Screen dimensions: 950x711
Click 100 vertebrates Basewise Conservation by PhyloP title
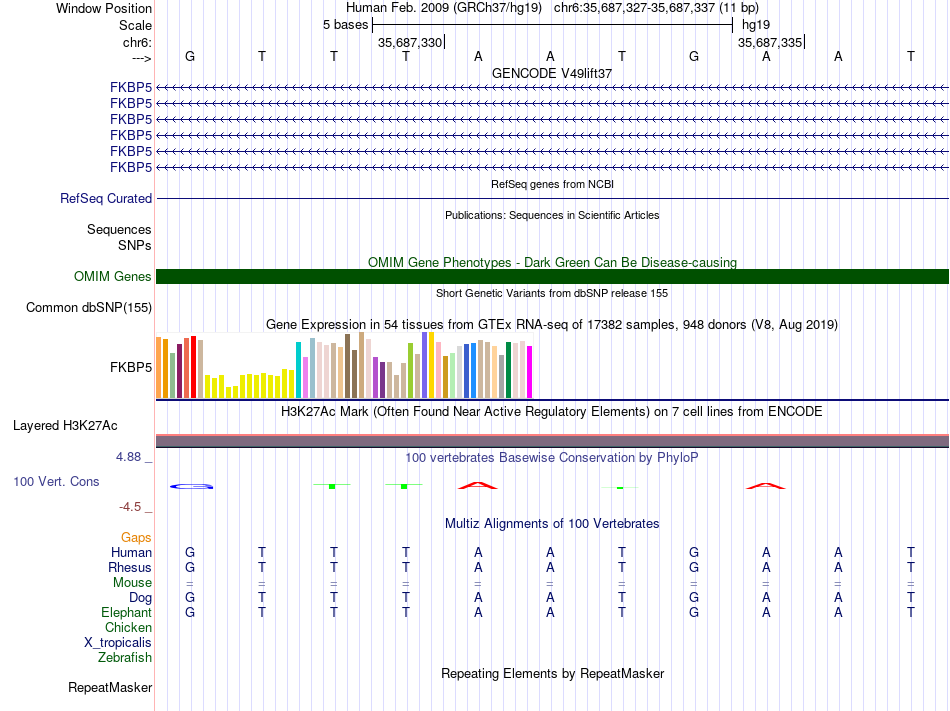pos(551,457)
